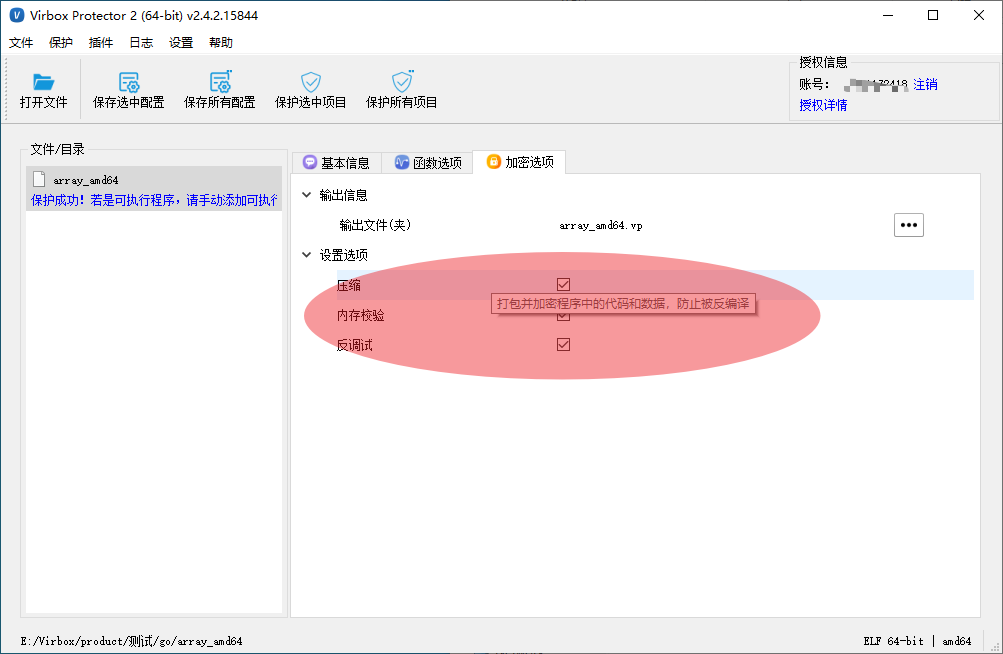Click the array_amd64 file icon in list
Image resolution: width=1003 pixels, height=654 pixels.
tap(39, 179)
